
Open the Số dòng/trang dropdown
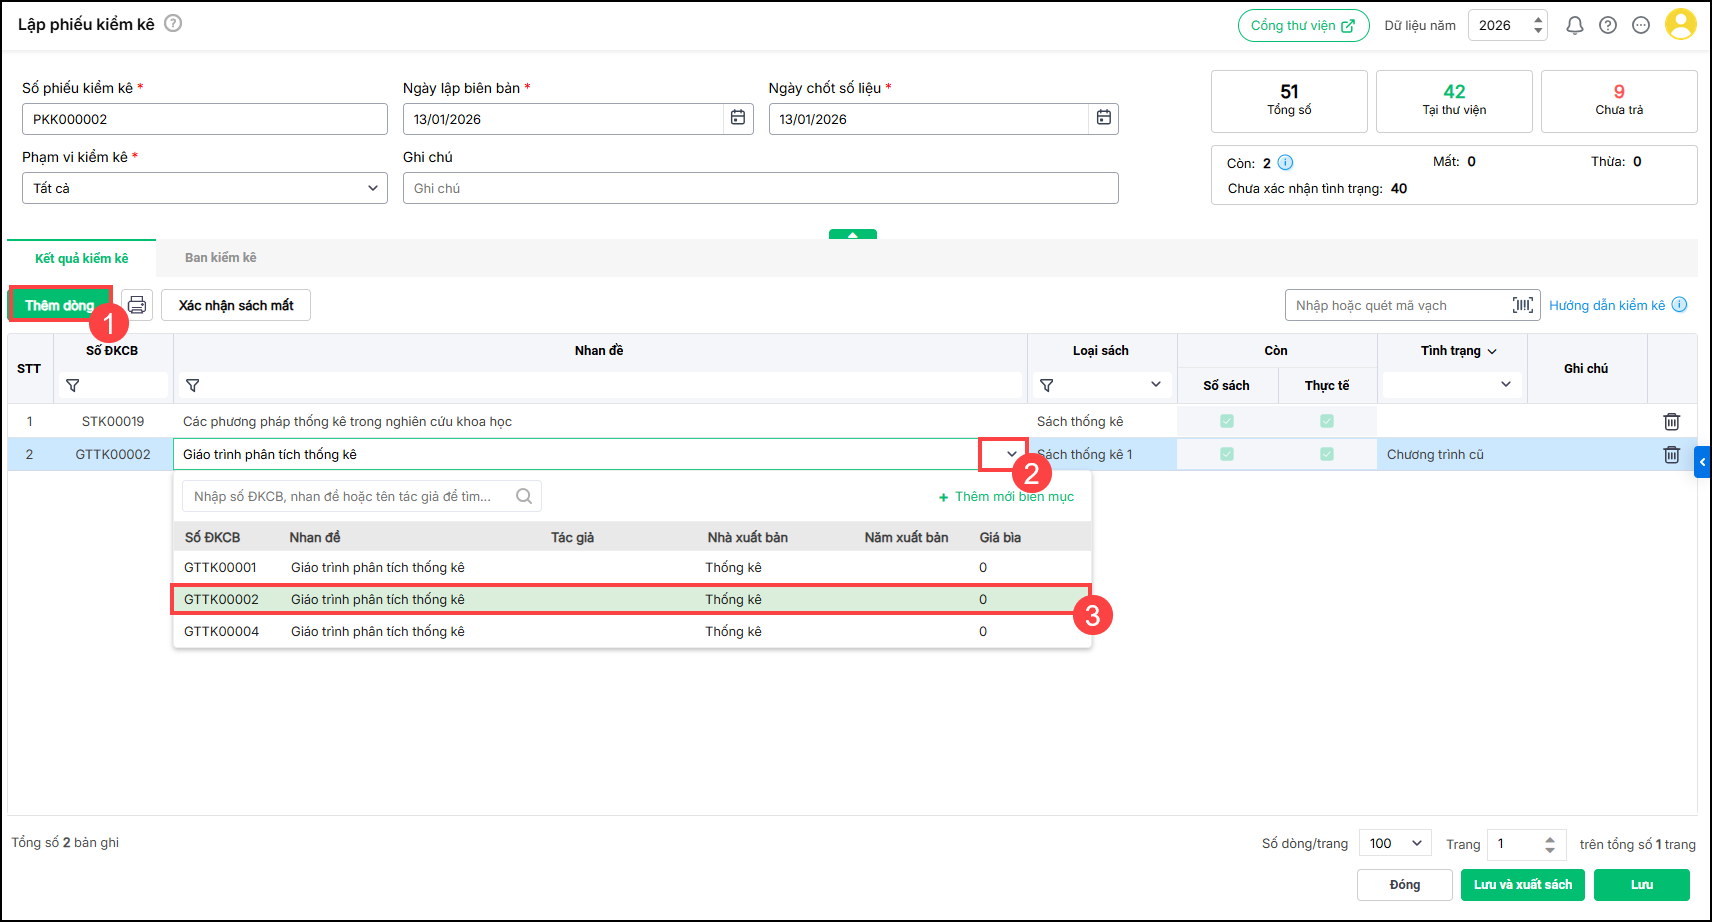pyautogui.click(x=1416, y=843)
